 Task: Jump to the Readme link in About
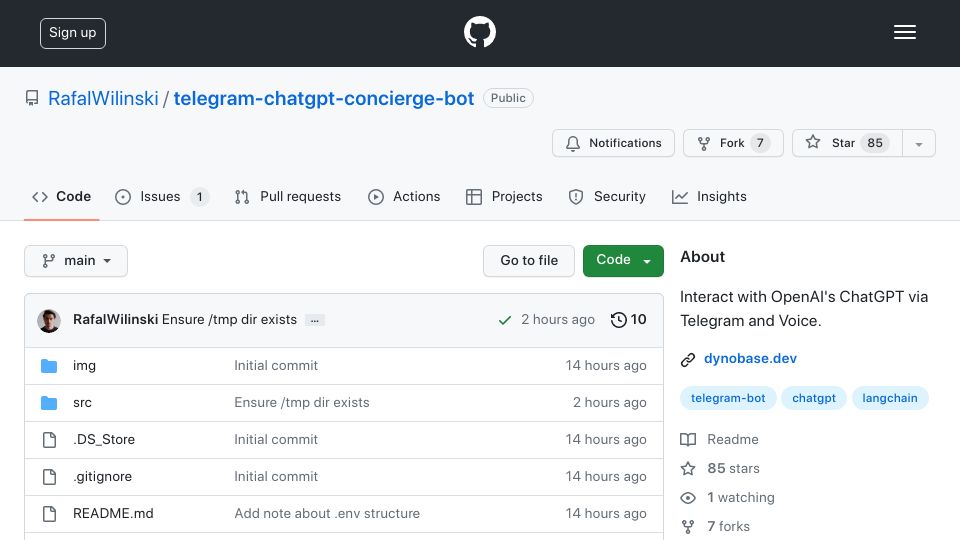733,440
